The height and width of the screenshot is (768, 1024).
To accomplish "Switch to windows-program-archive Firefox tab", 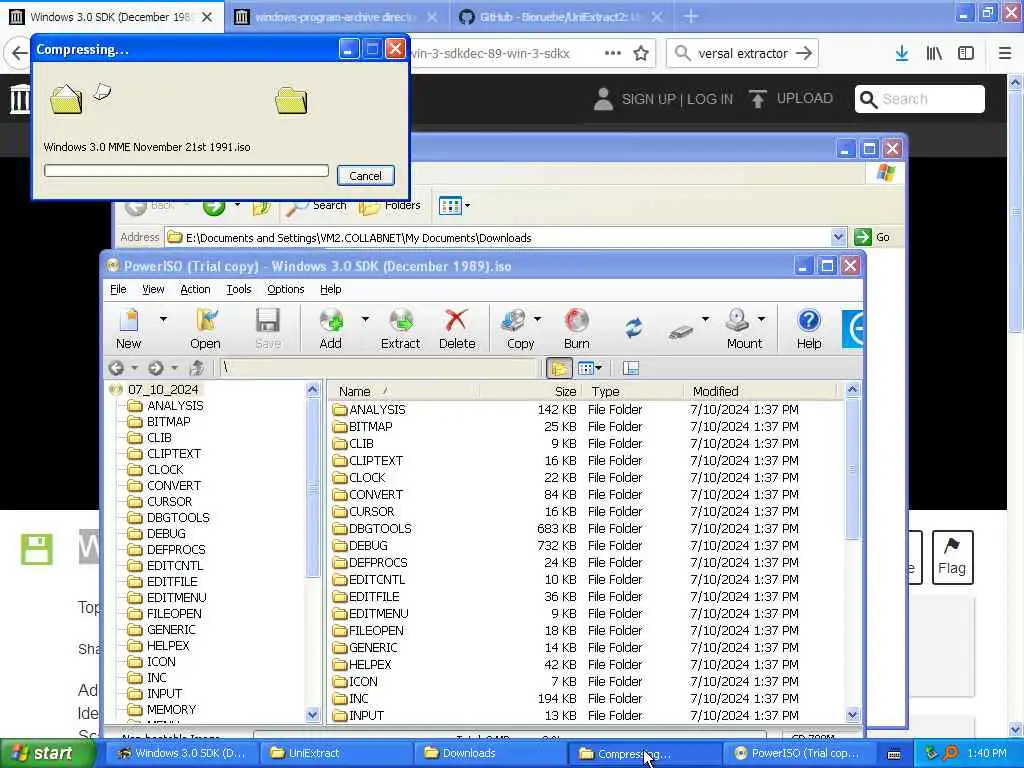I will (335, 17).
